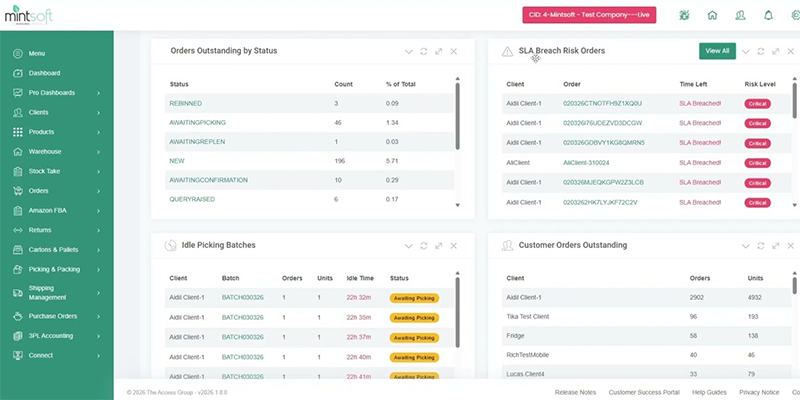Screen dimensions: 800x400
Task: Open the notifications bell icon
Action: point(768,15)
